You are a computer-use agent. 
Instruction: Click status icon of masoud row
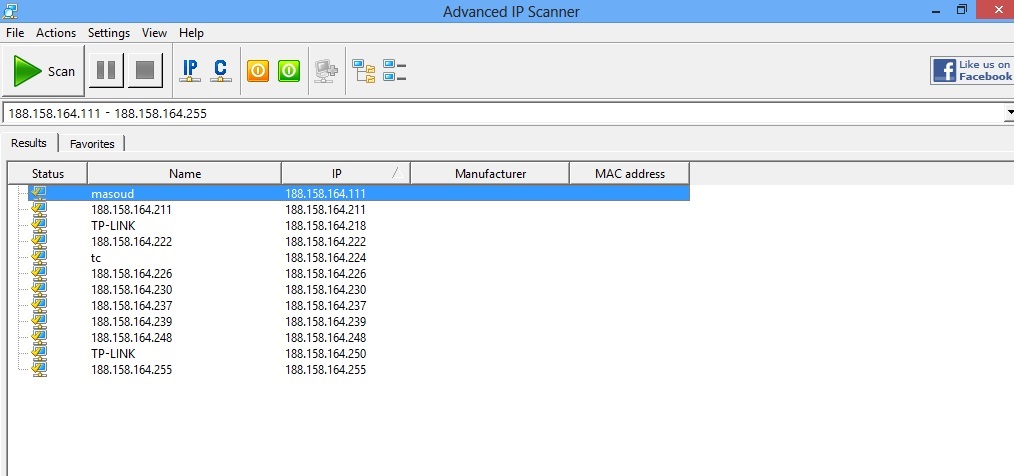pyautogui.click(x=39, y=193)
